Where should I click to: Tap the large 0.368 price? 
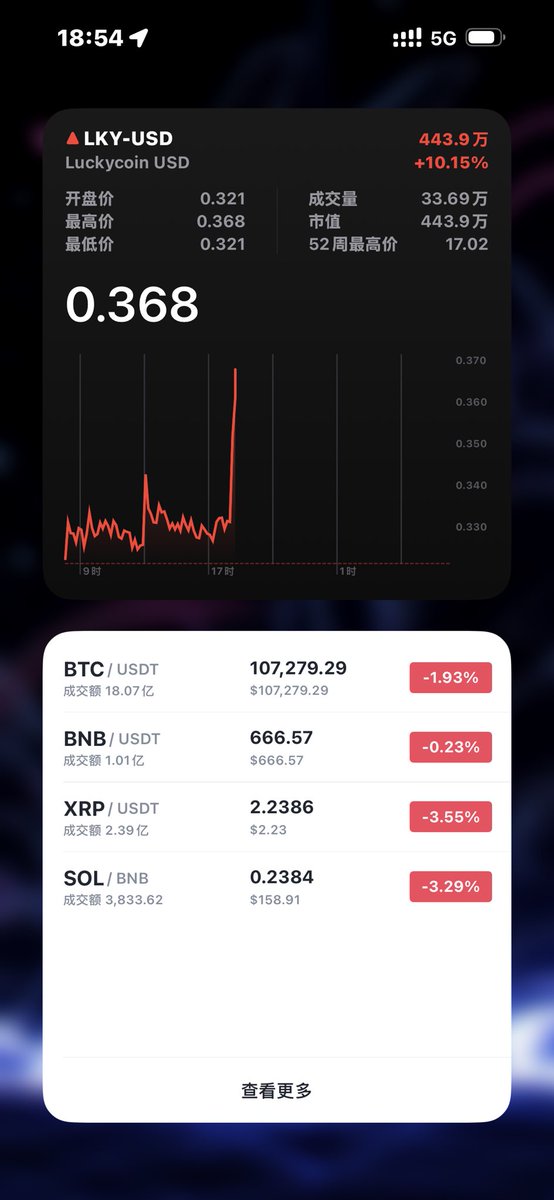pos(132,304)
